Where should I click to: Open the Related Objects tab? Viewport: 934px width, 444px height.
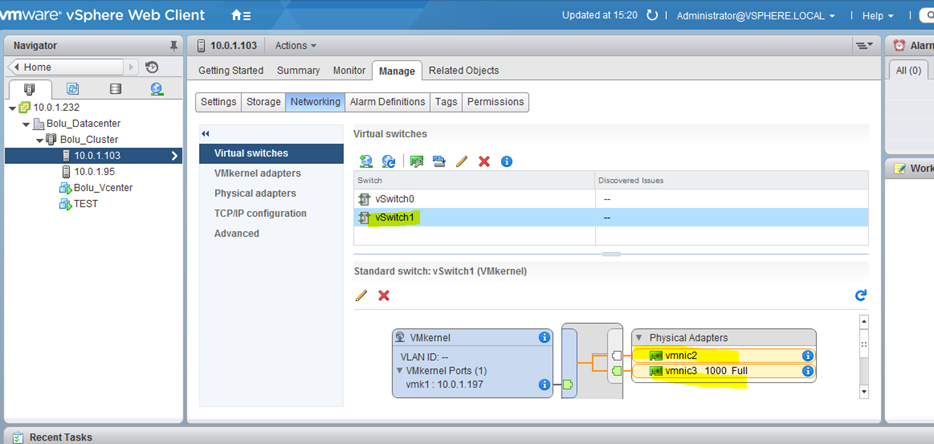tap(464, 70)
